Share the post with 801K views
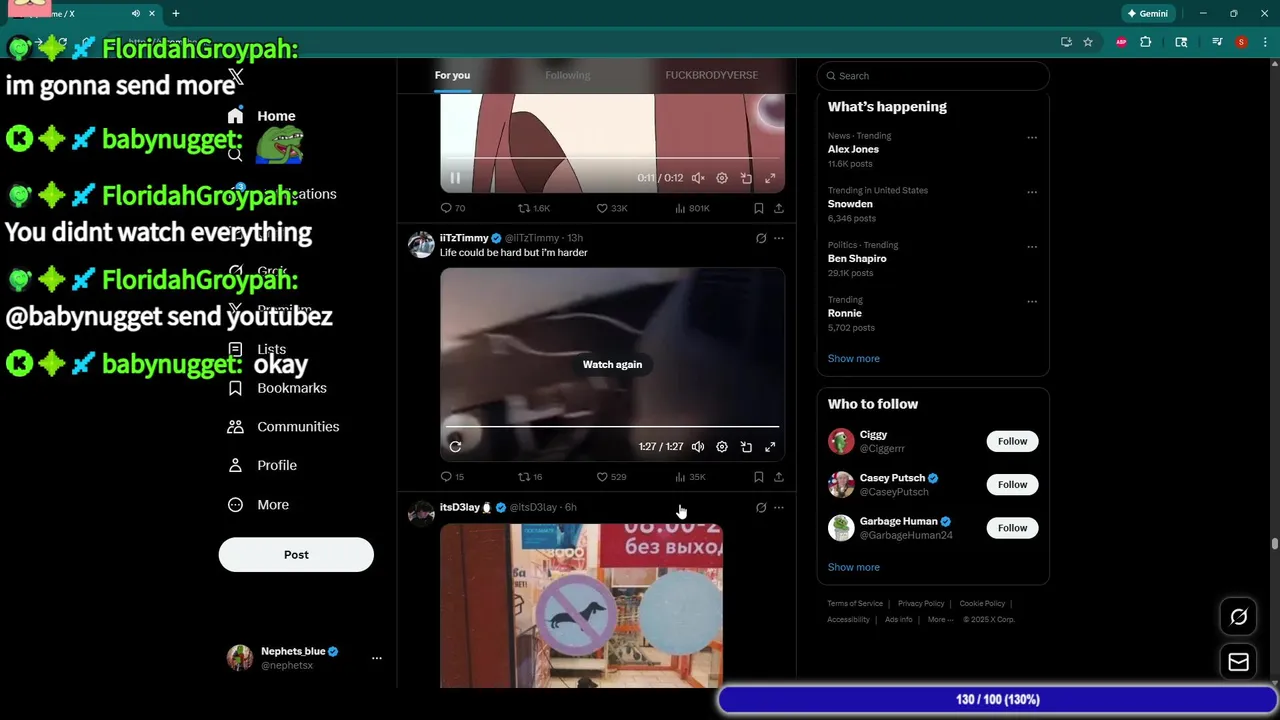 pos(779,208)
